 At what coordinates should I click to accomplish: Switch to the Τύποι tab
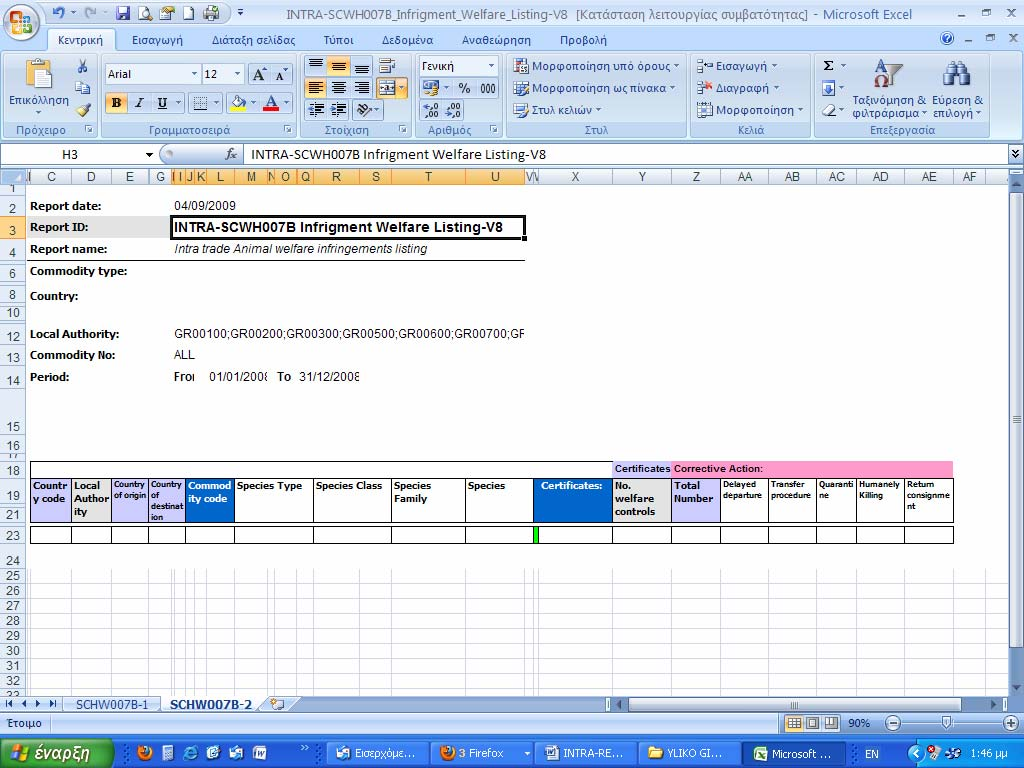pos(338,40)
